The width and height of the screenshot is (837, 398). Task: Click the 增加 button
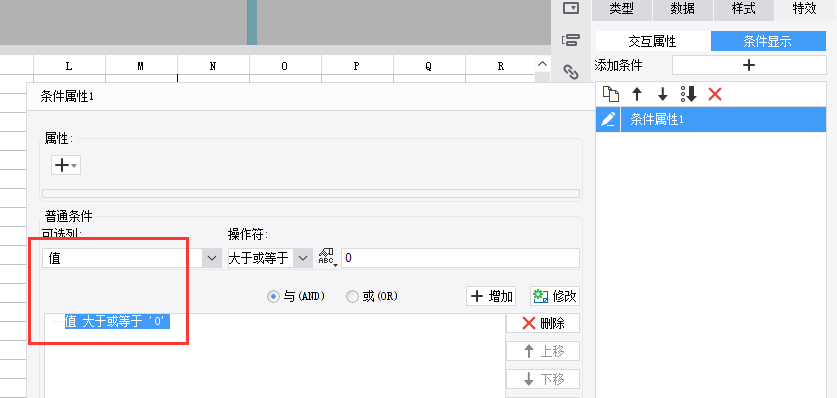(x=491, y=296)
